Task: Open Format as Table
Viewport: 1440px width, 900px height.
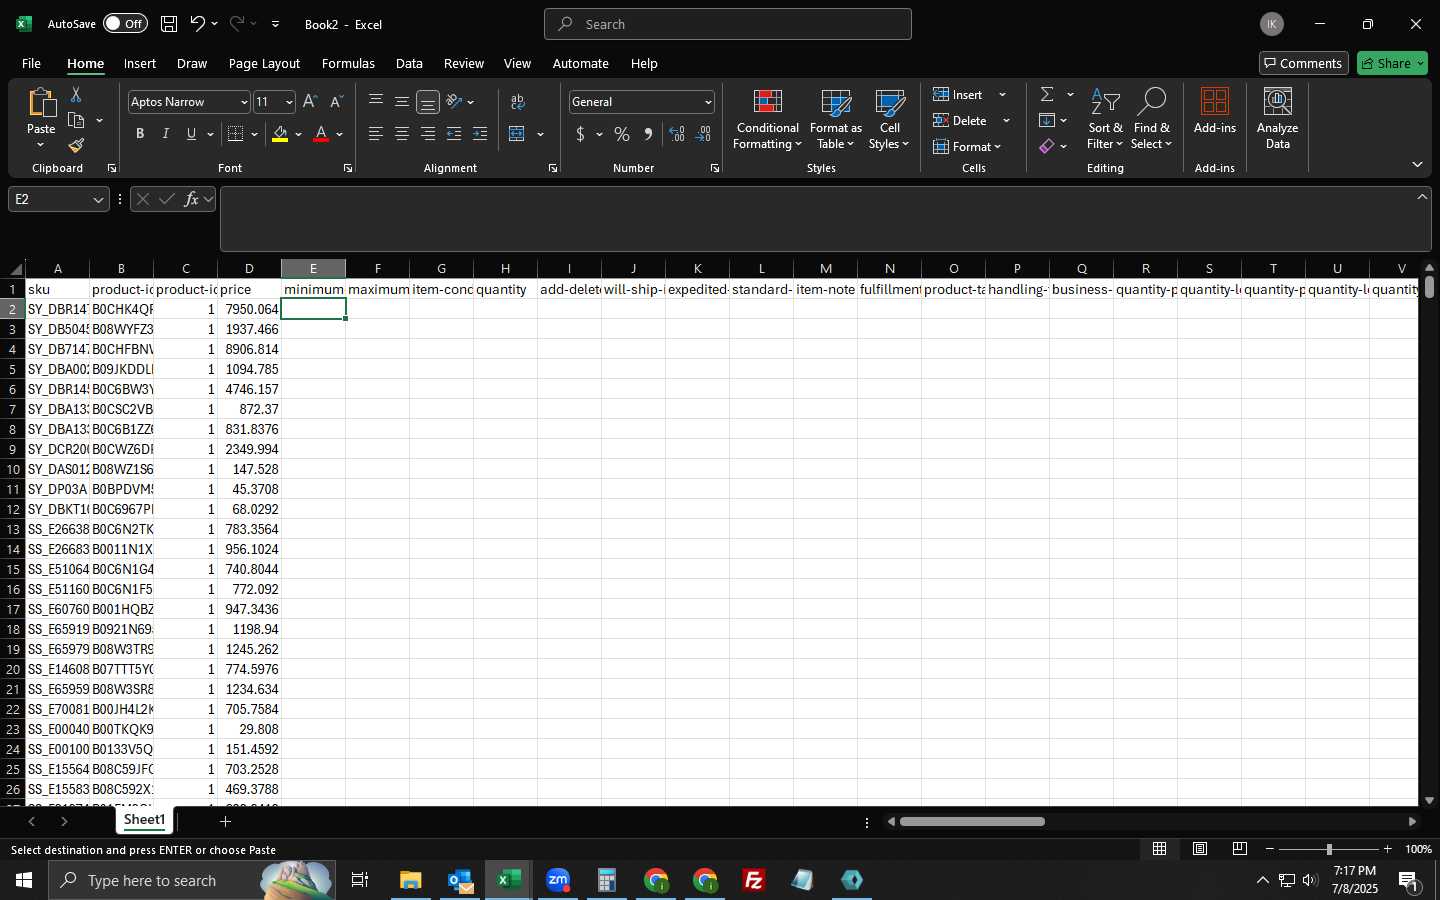Action: tap(835, 120)
